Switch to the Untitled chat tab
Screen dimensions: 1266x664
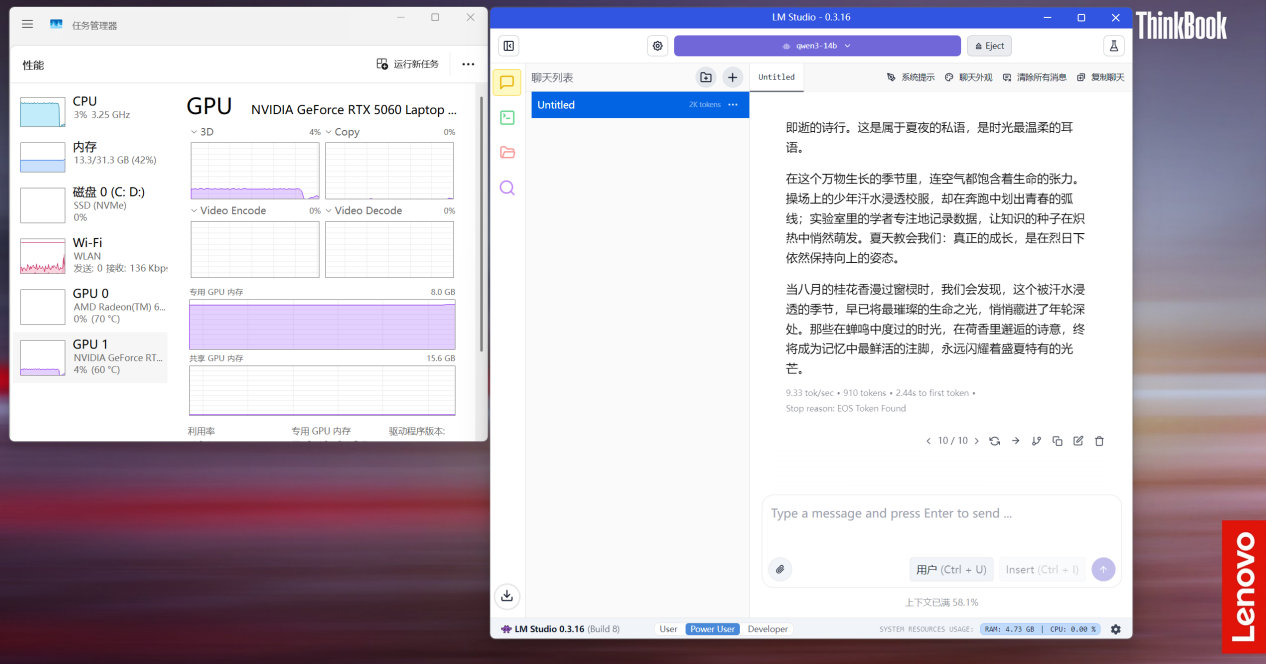(x=775, y=76)
